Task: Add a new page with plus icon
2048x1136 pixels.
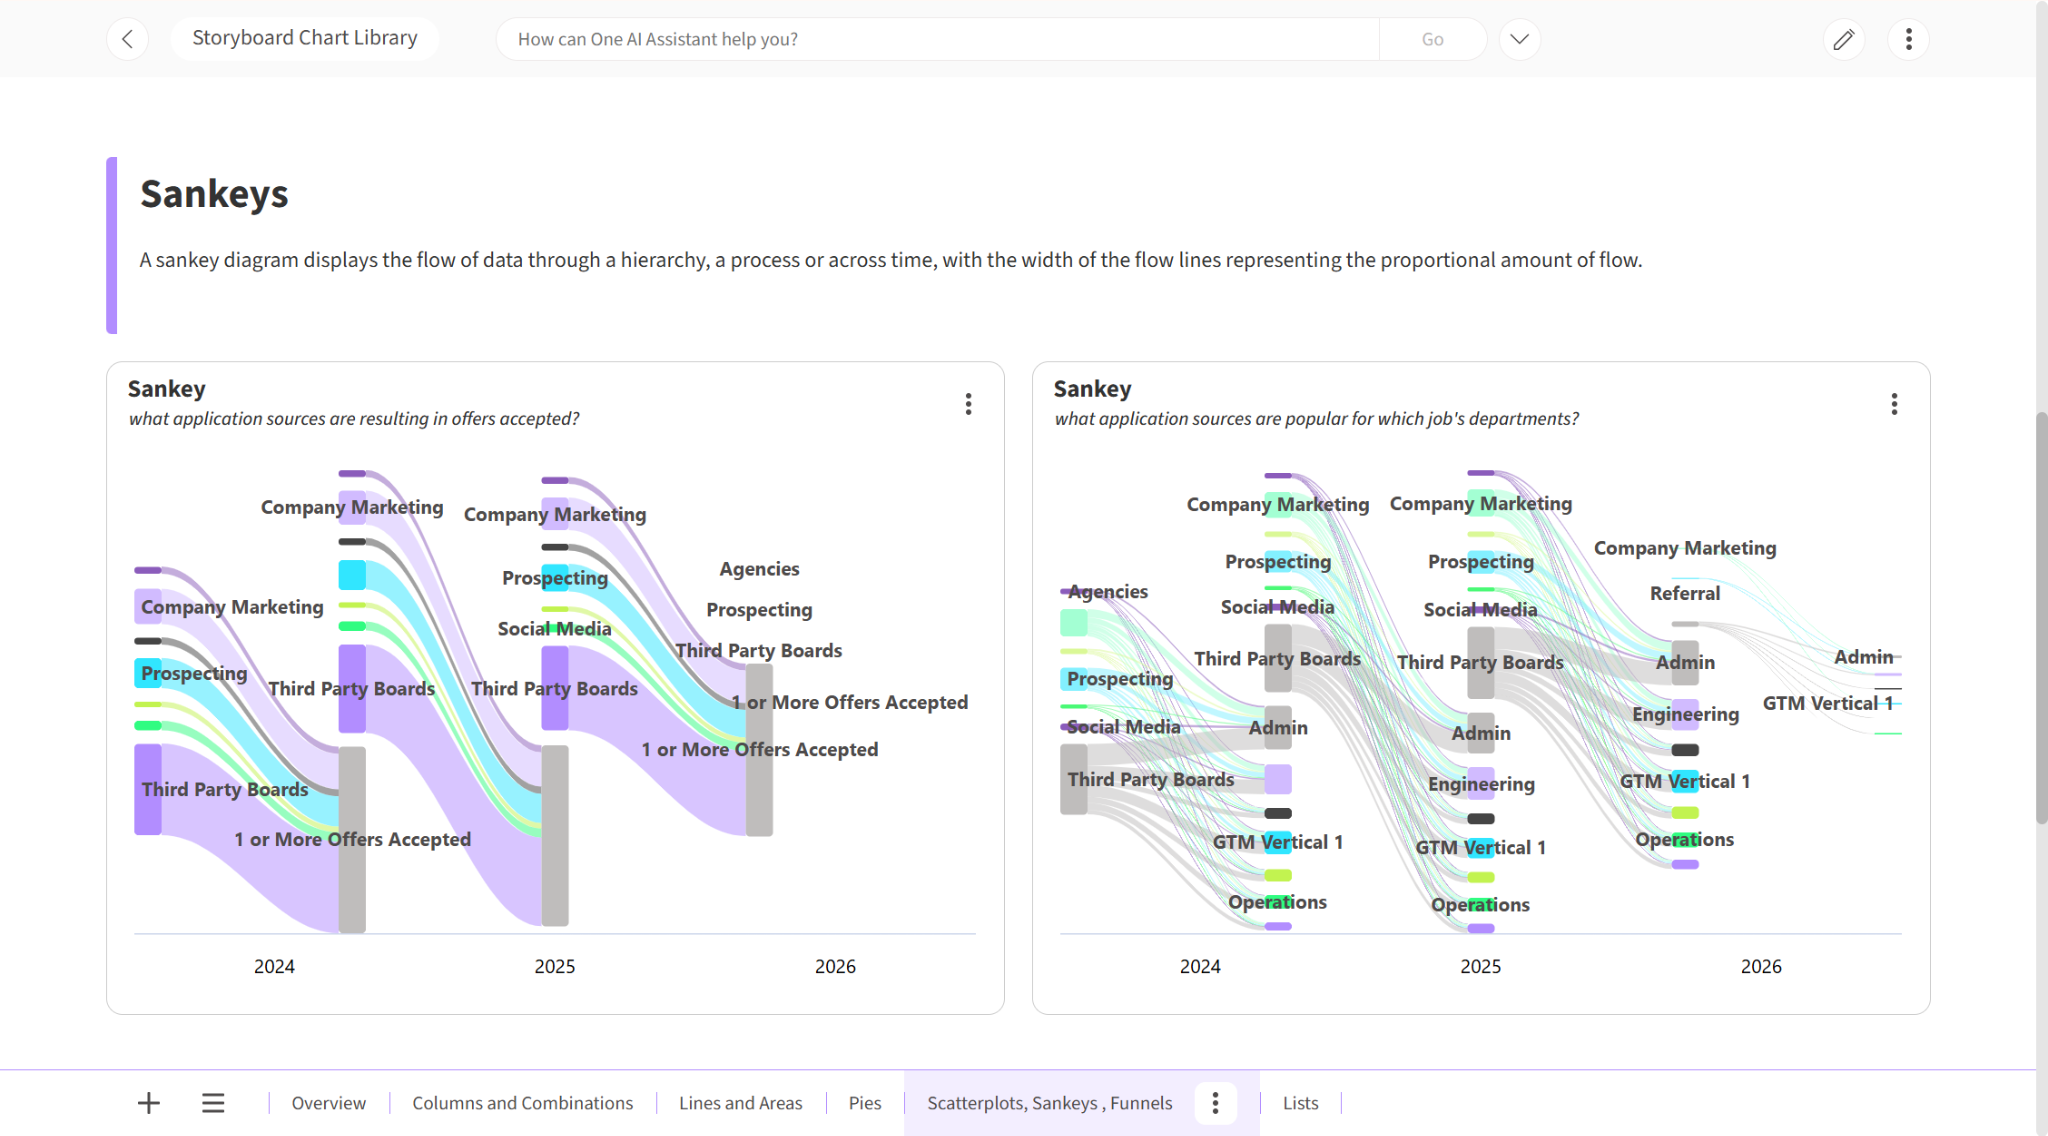Action: 149,1103
